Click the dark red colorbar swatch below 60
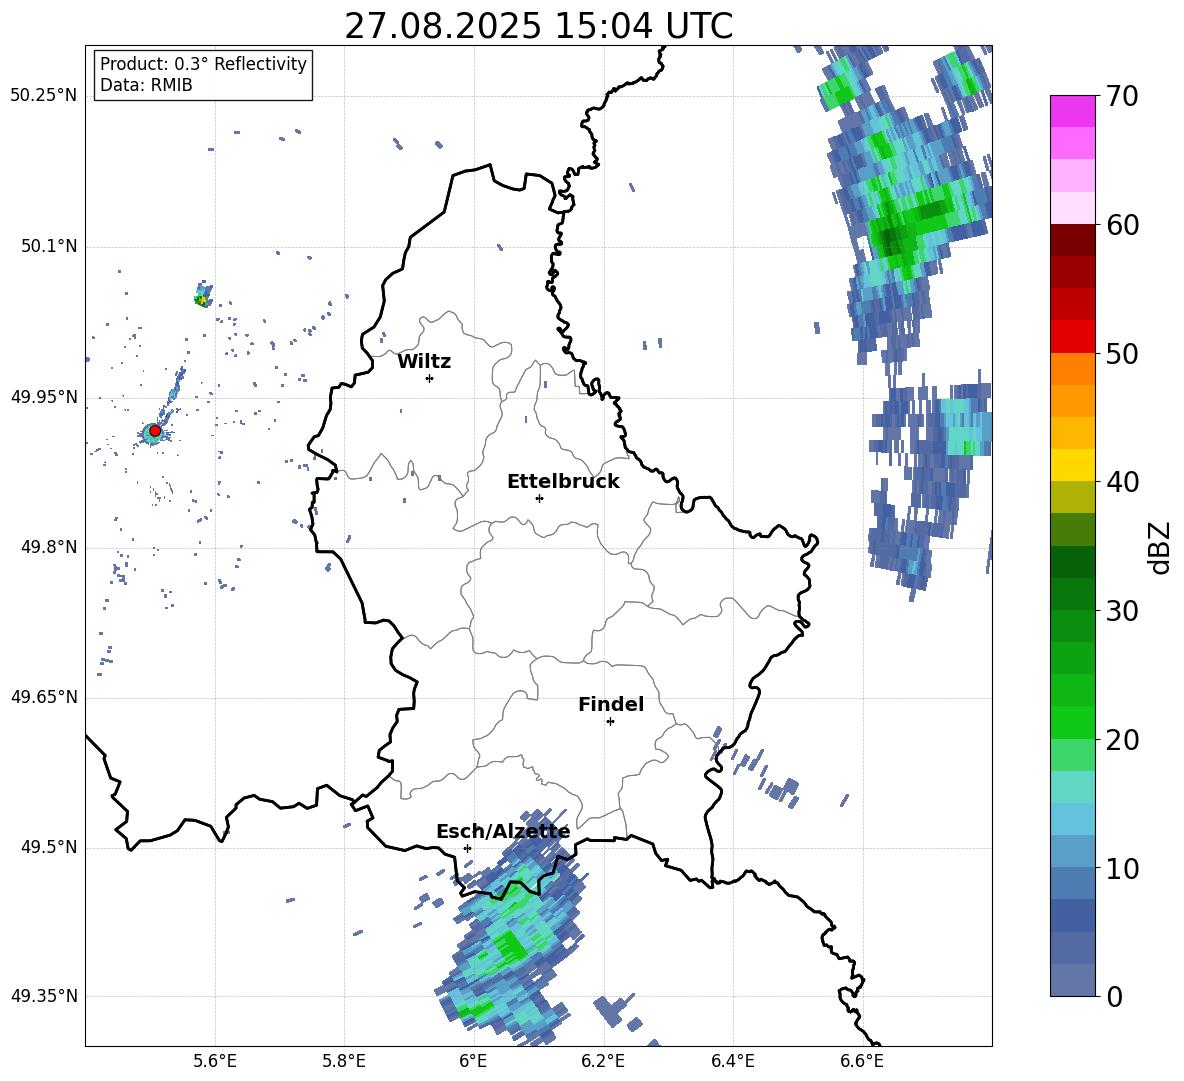Screen dimensions: 1184x1081 pyautogui.click(x=1073, y=240)
